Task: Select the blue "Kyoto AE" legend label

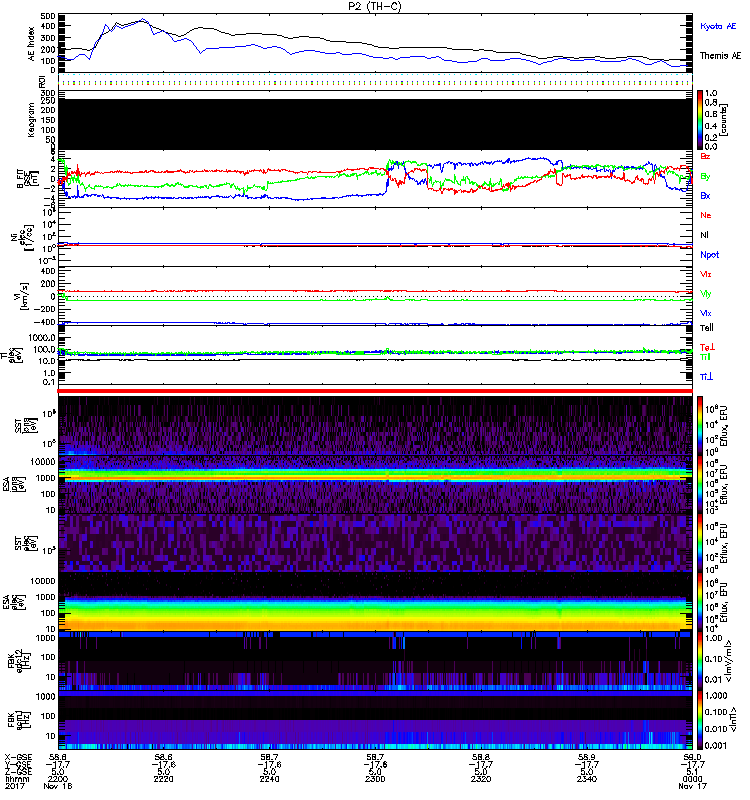Action: tap(718, 26)
